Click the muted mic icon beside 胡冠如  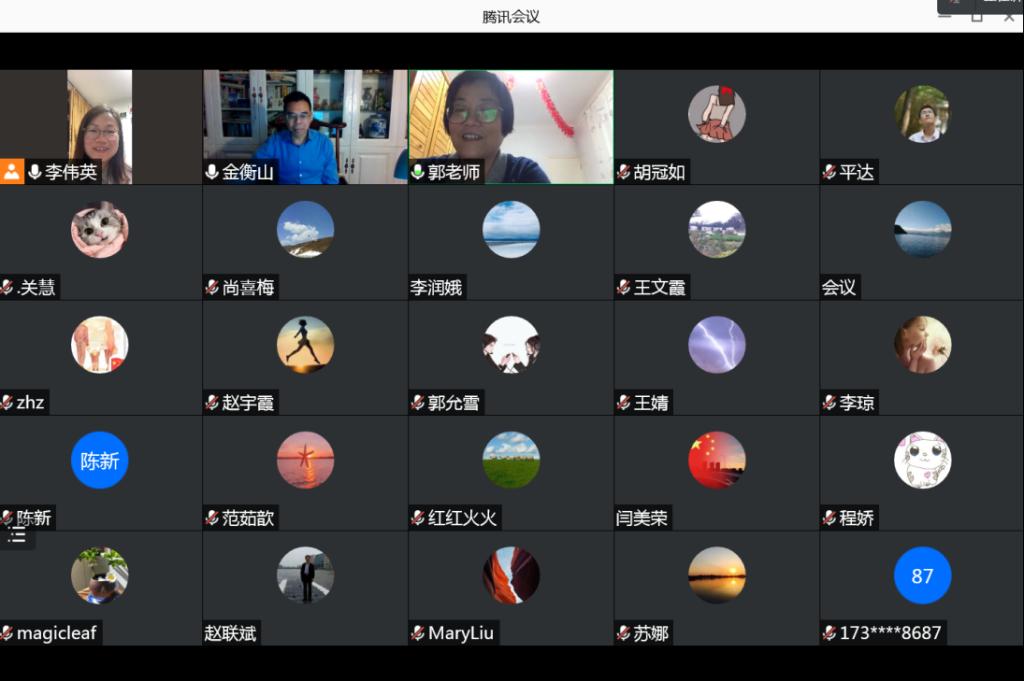[624, 172]
